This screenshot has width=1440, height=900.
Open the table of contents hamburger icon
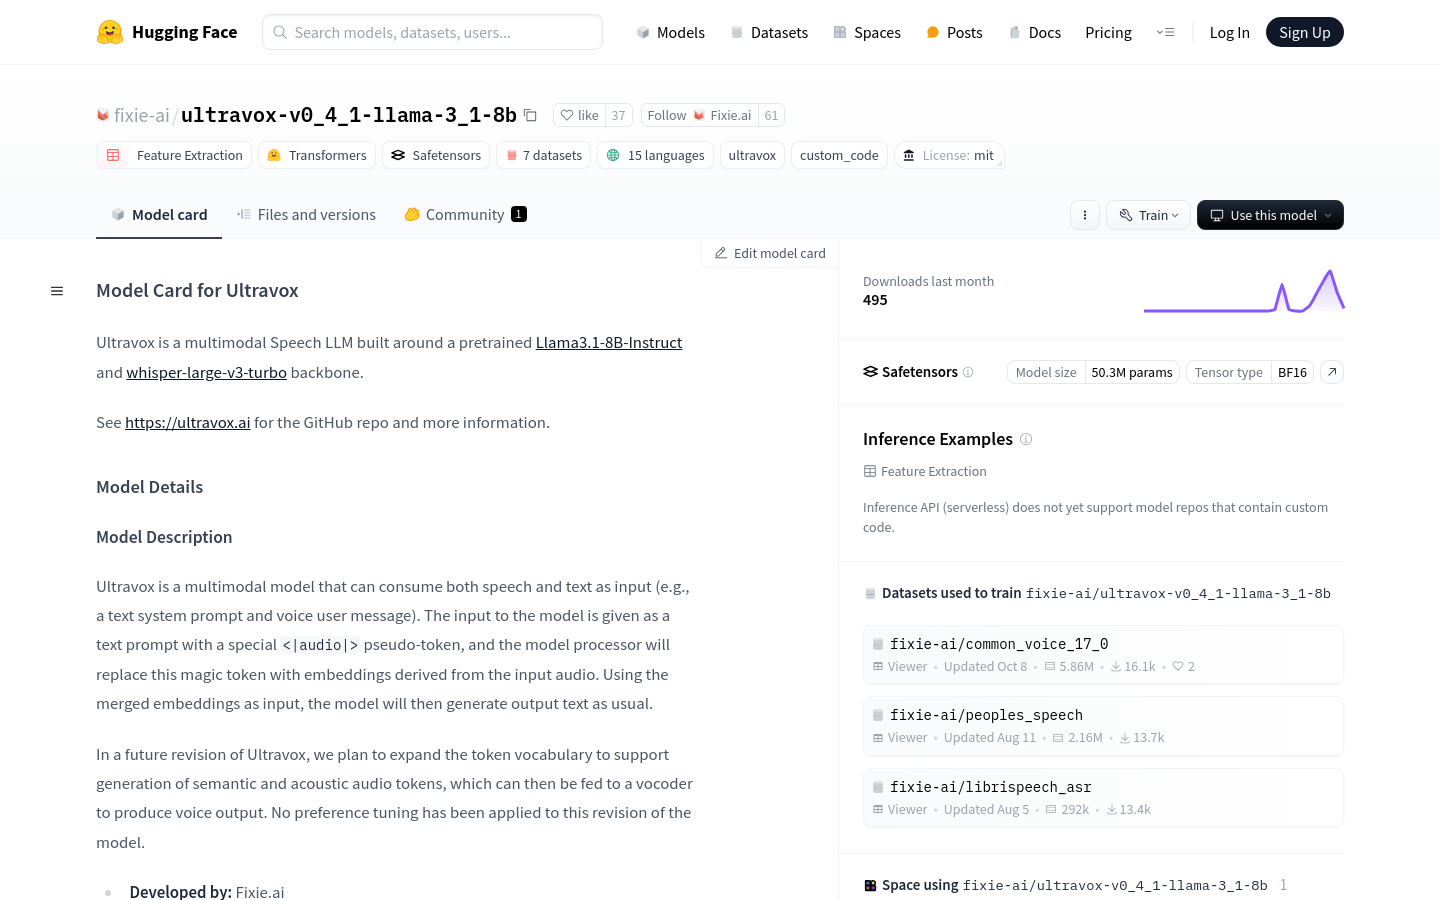[x=57, y=291]
